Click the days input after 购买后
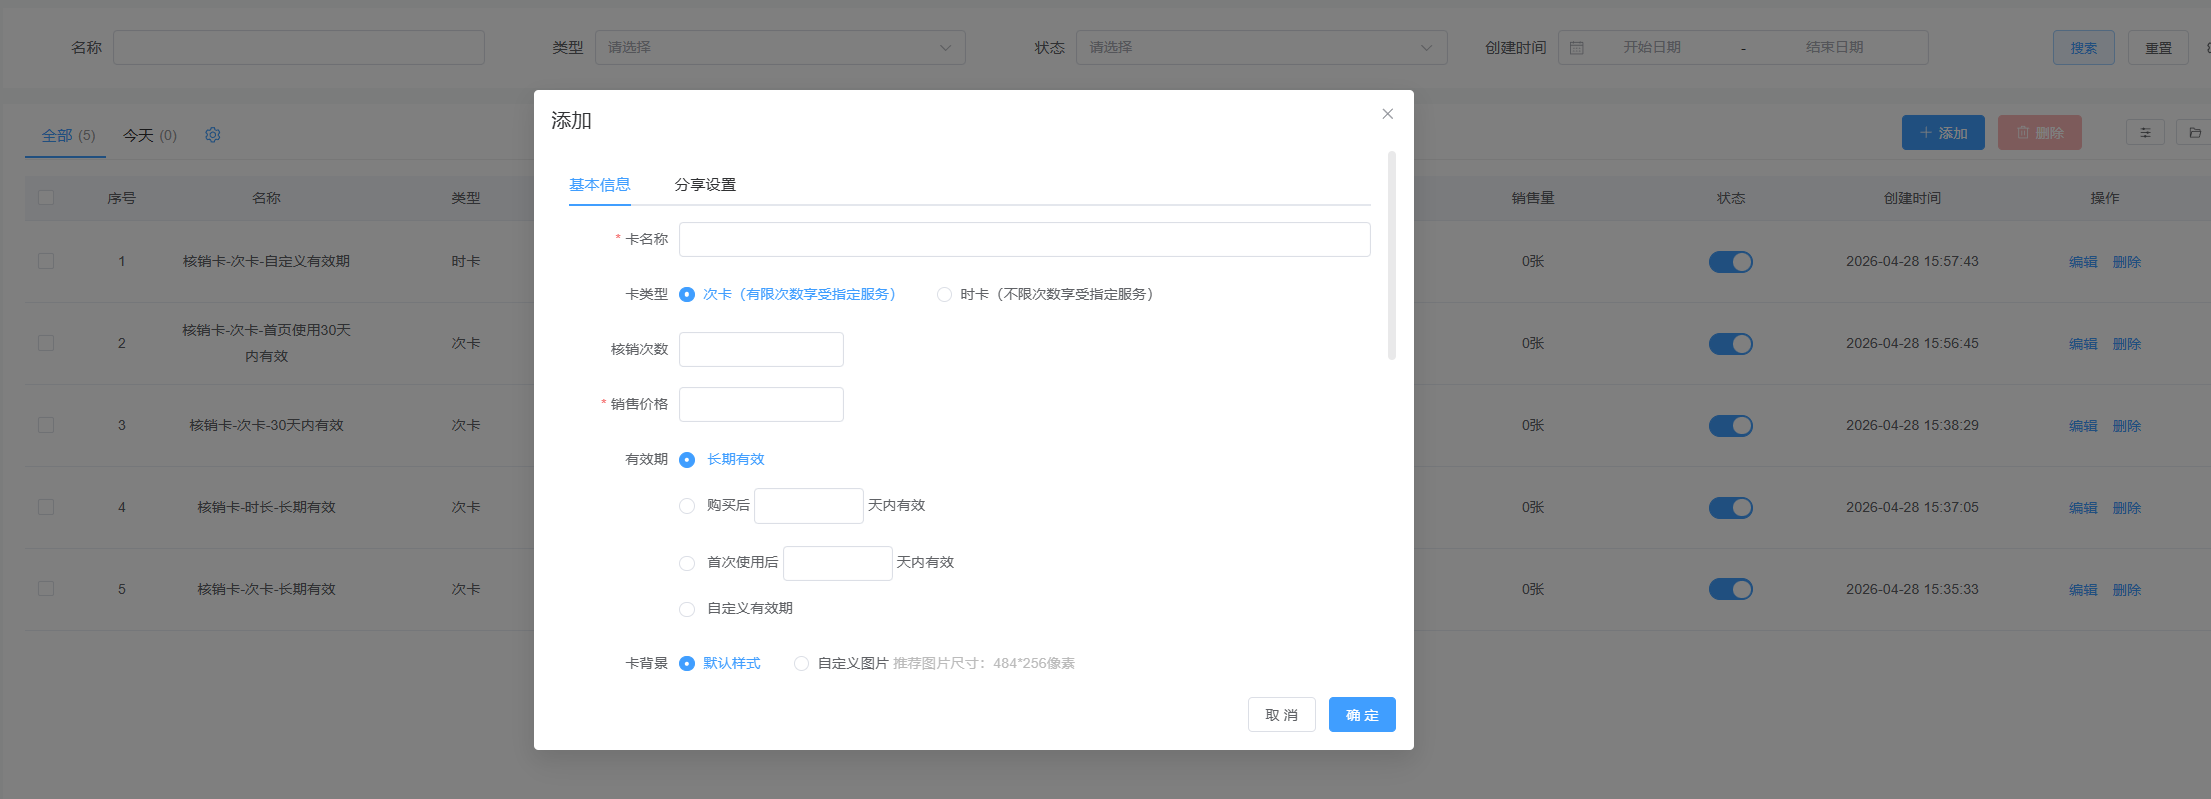This screenshot has height=799, width=2211. [809, 506]
